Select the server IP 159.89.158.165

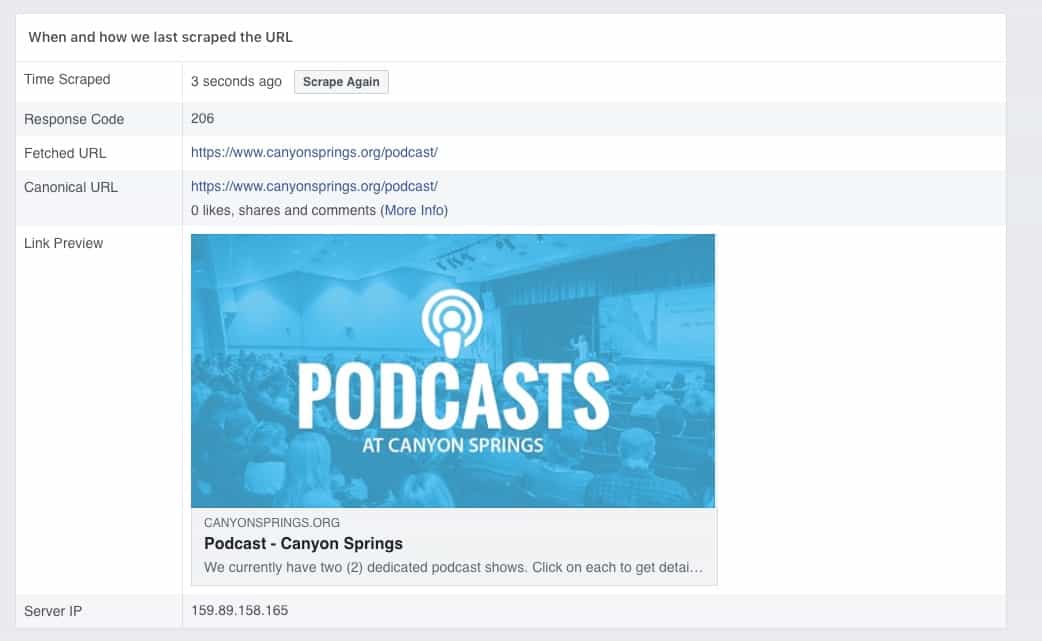(239, 610)
